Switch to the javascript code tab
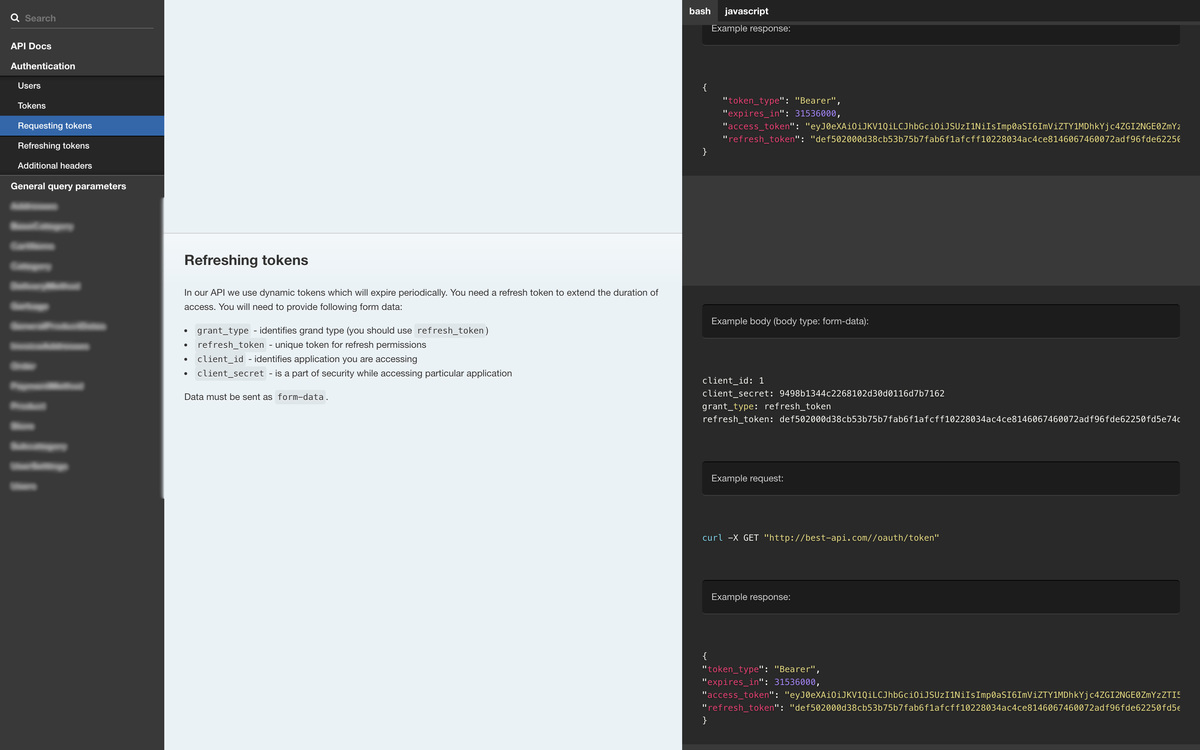Viewport: 1200px width, 750px height. tap(747, 11)
